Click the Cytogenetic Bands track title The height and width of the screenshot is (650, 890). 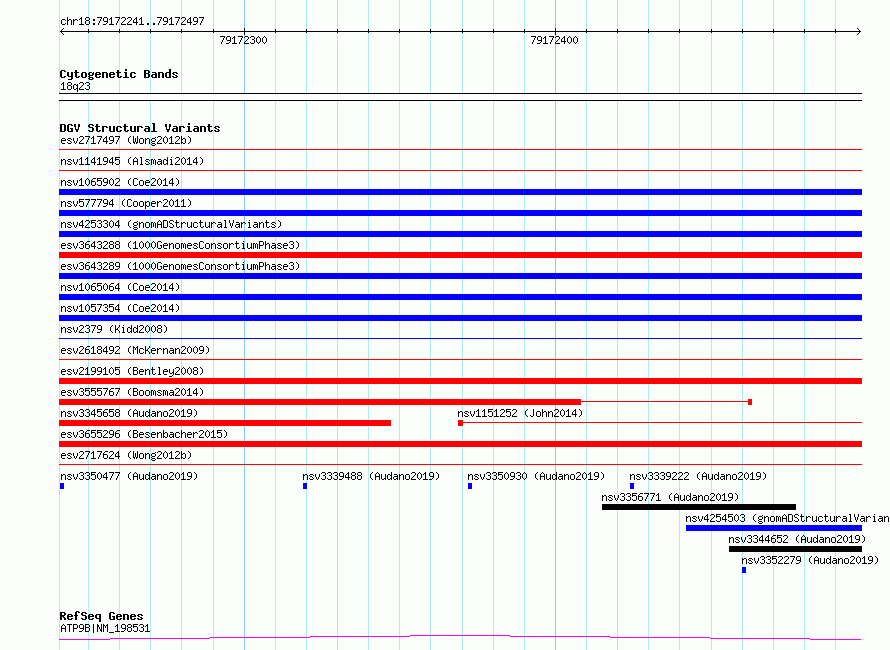tap(119, 74)
